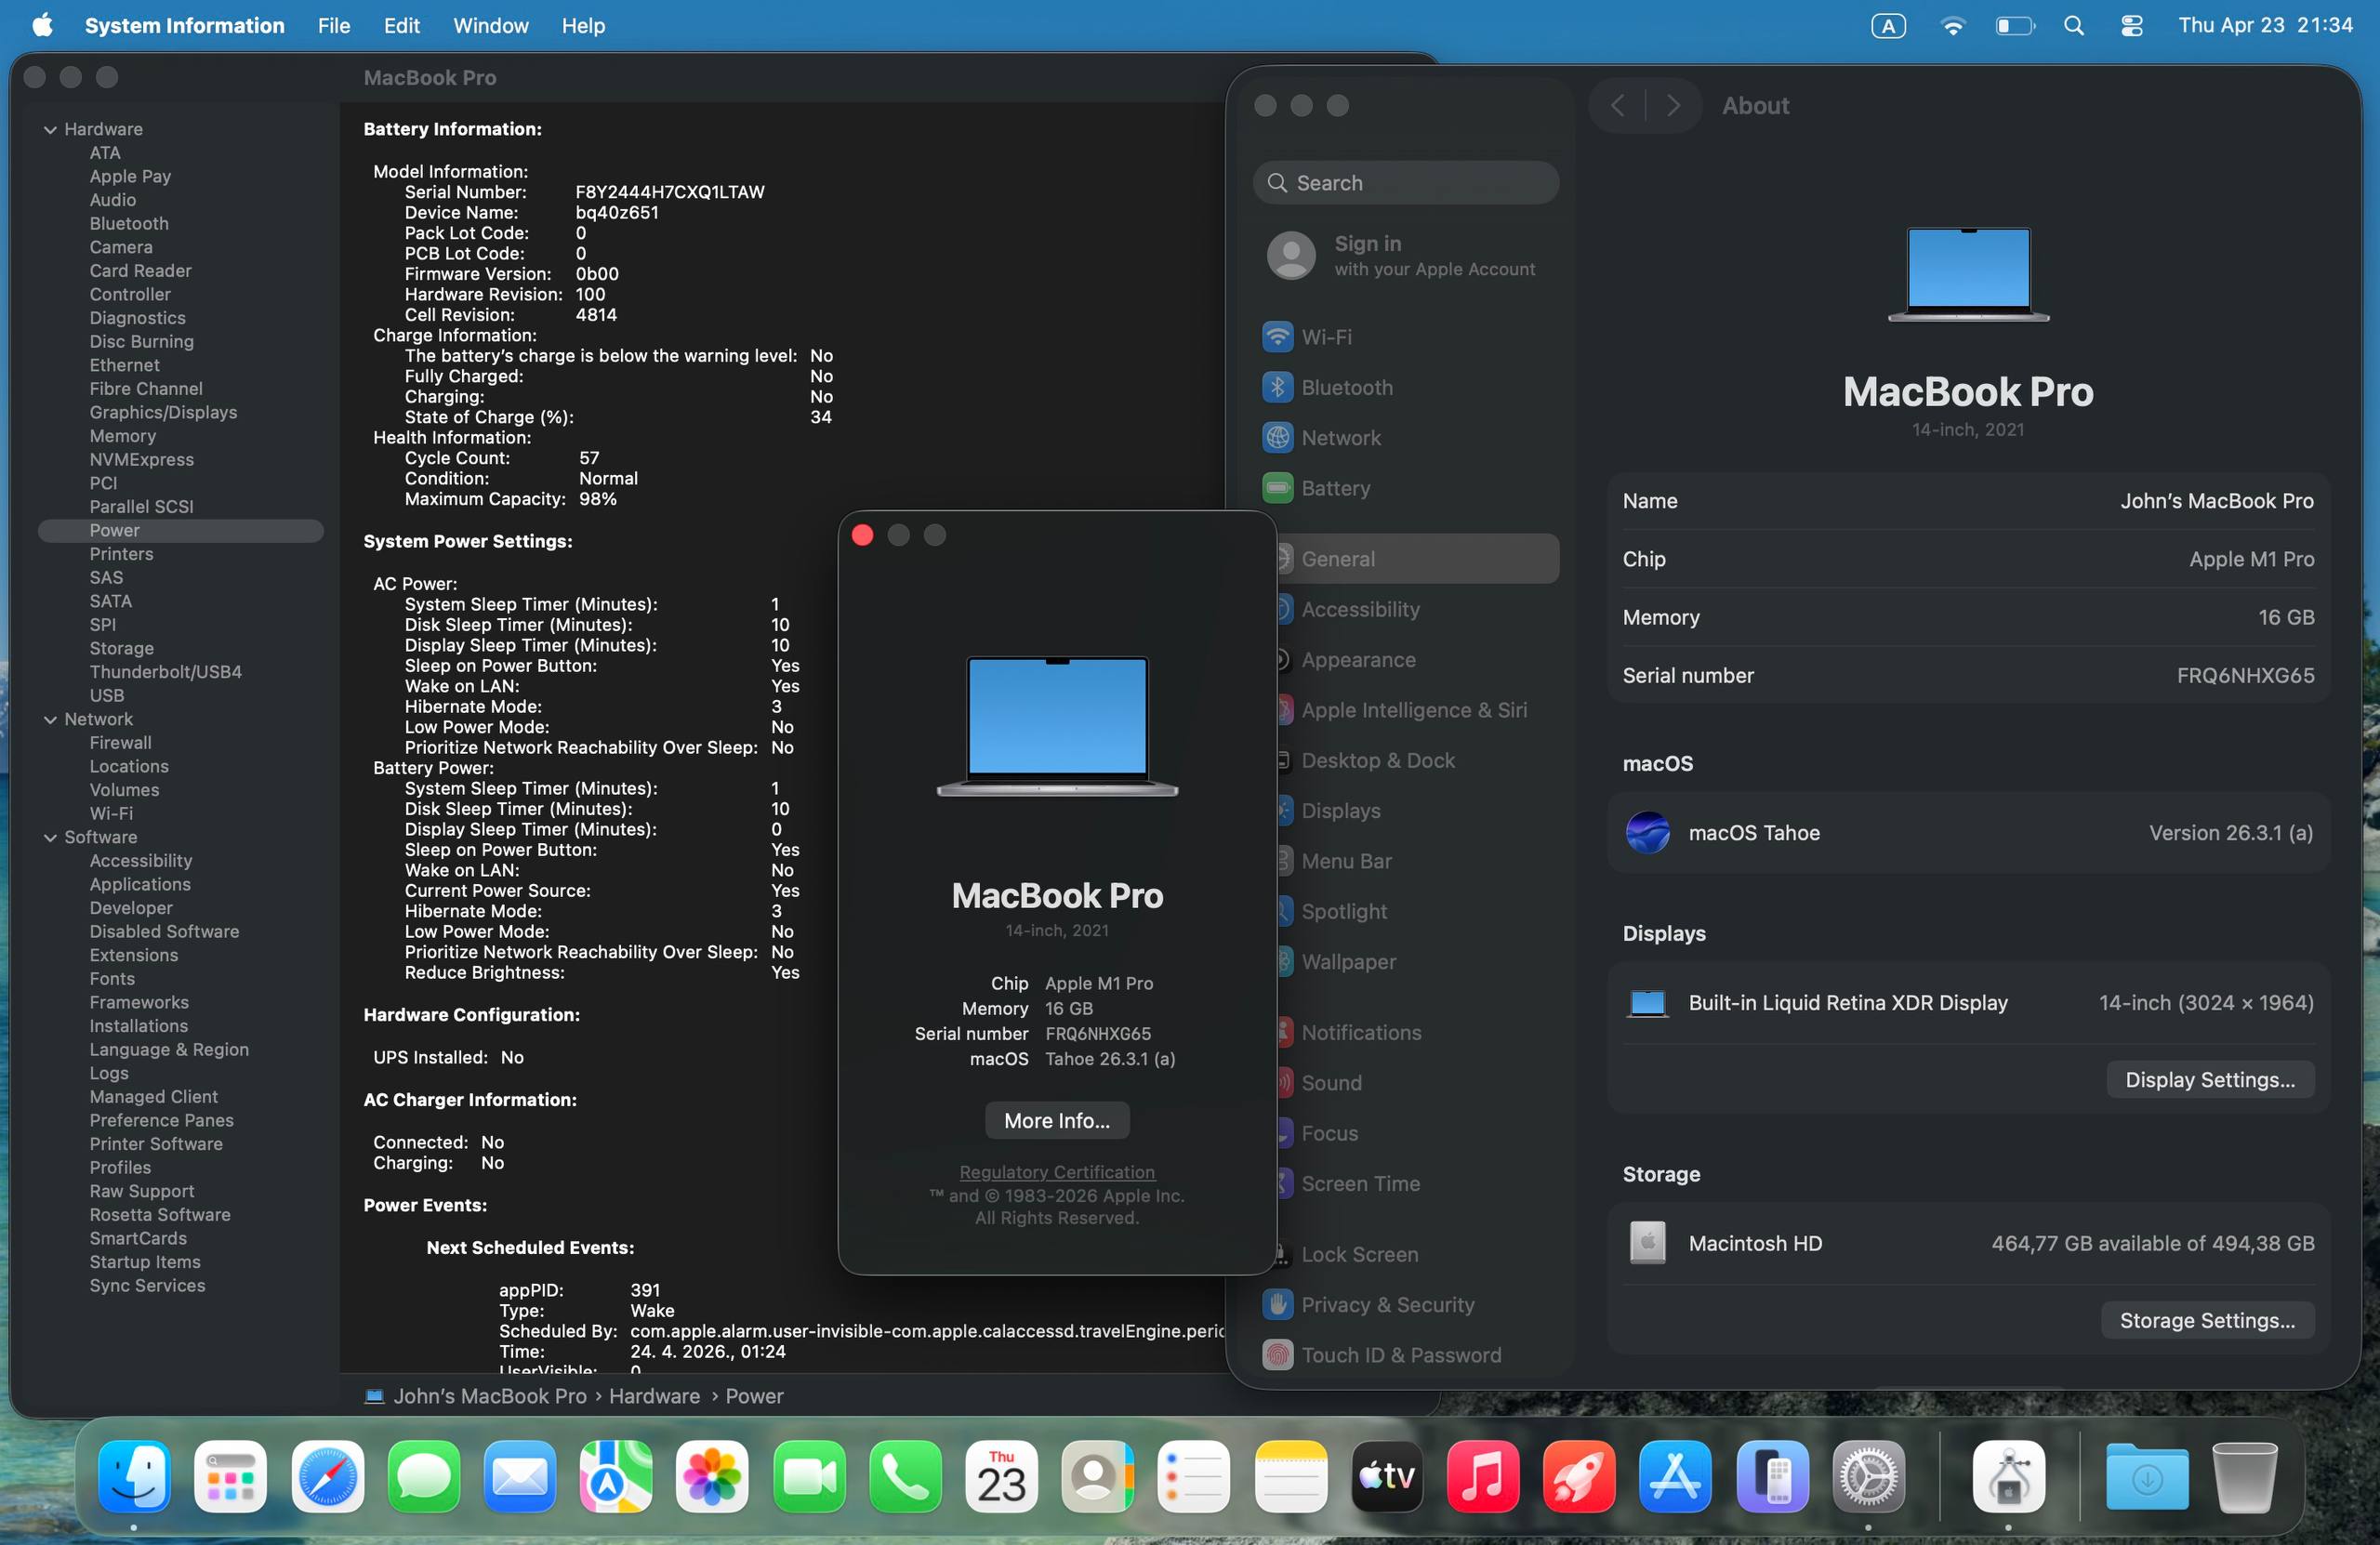Viewport: 2380px width, 1545px height.
Task: Click Hardware in the path bar
Action: click(x=654, y=1396)
